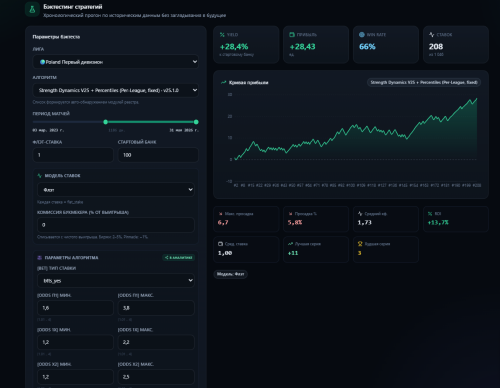Viewport: 500px width, 388px height.
Task: Click the 66% win rate value
Action: [367, 47]
